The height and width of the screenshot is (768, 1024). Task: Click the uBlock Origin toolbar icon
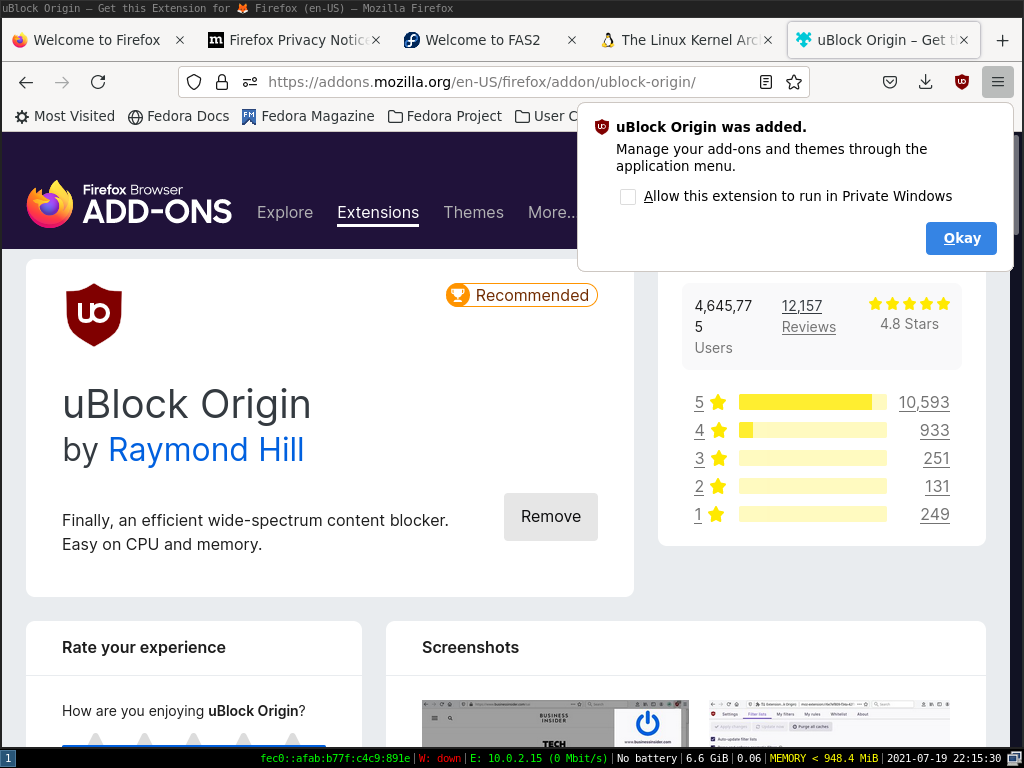[961, 82]
